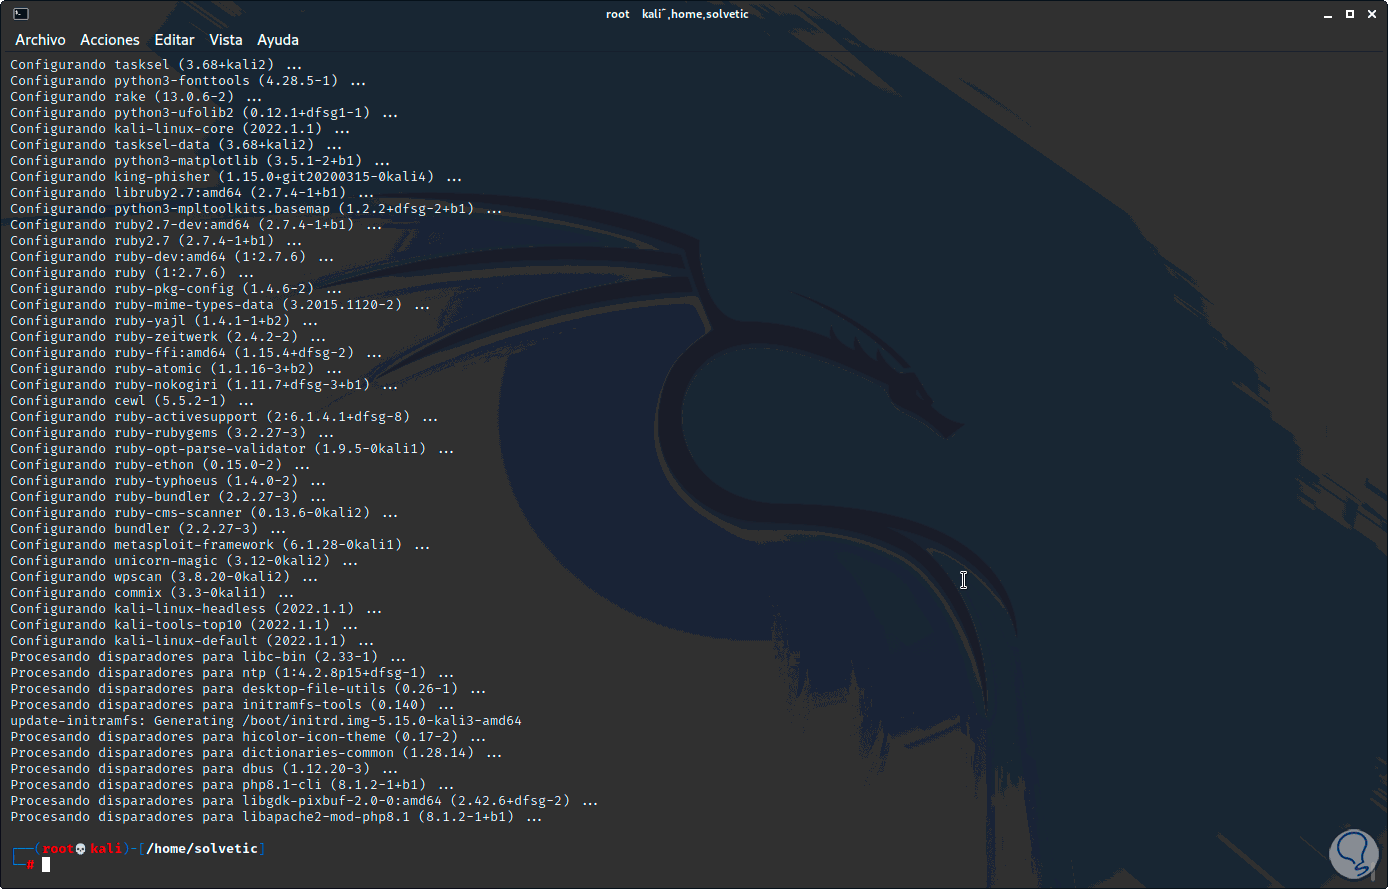
Task: Maximize the terminal window
Action: pyautogui.click(x=1349, y=14)
